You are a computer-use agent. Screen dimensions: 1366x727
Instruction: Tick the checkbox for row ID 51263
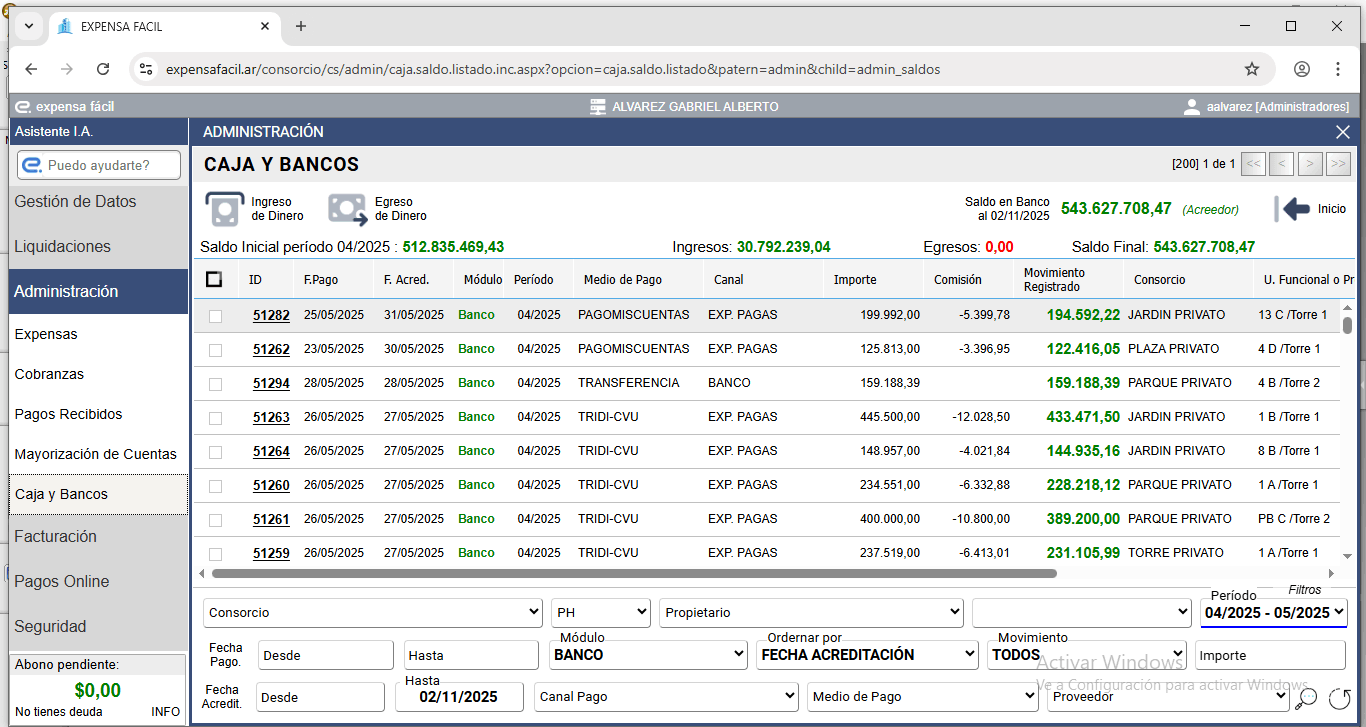click(215, 418)
